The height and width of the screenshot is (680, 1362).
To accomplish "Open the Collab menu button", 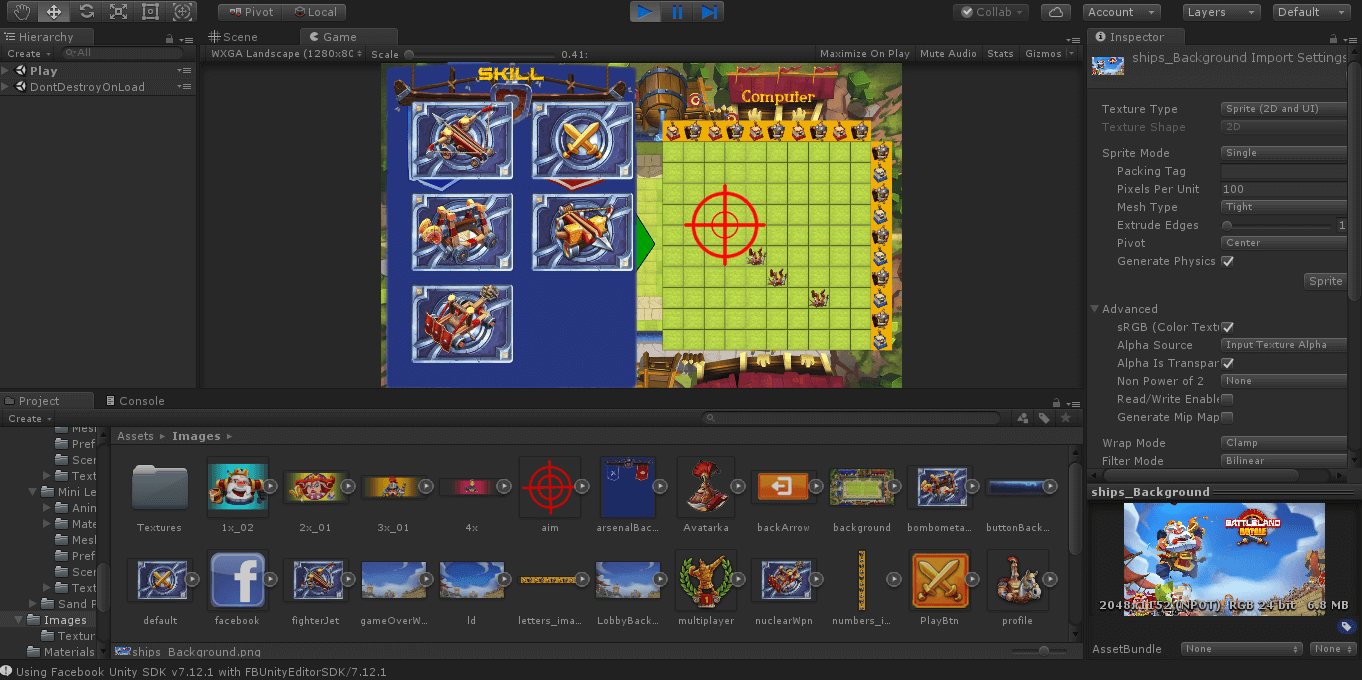I will tap(991, 12).
